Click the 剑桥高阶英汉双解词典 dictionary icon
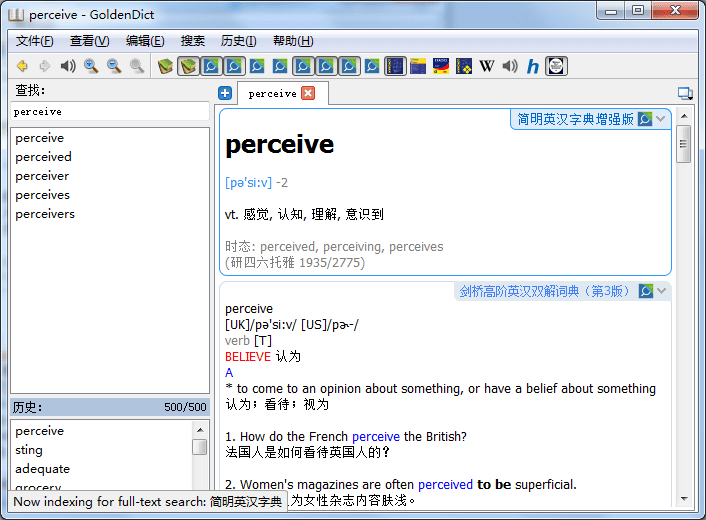The height and width of the screenshot is (520, 706). (646, 291)
